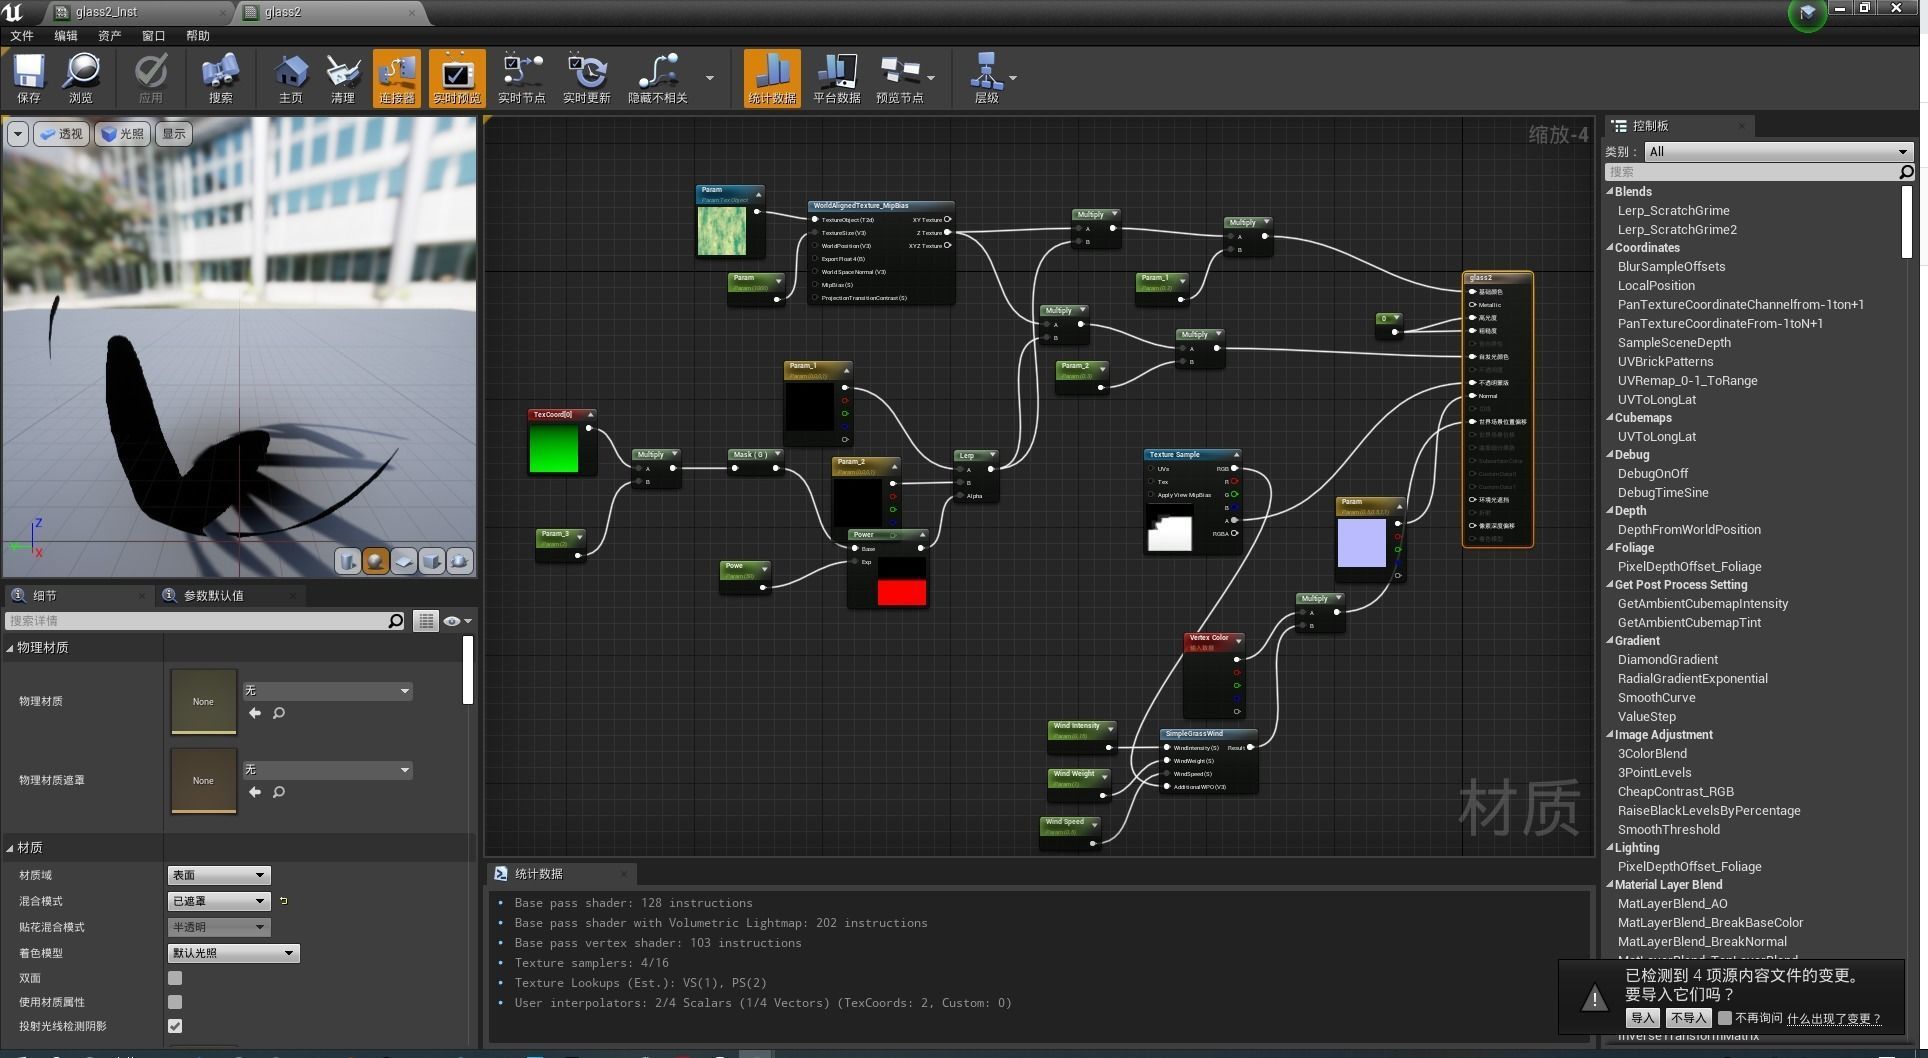Viewport: 1928px width, 1058px height.
Task: Open the 混合模式 已遮罩 dropdown
Action: (x=219, y=901)
